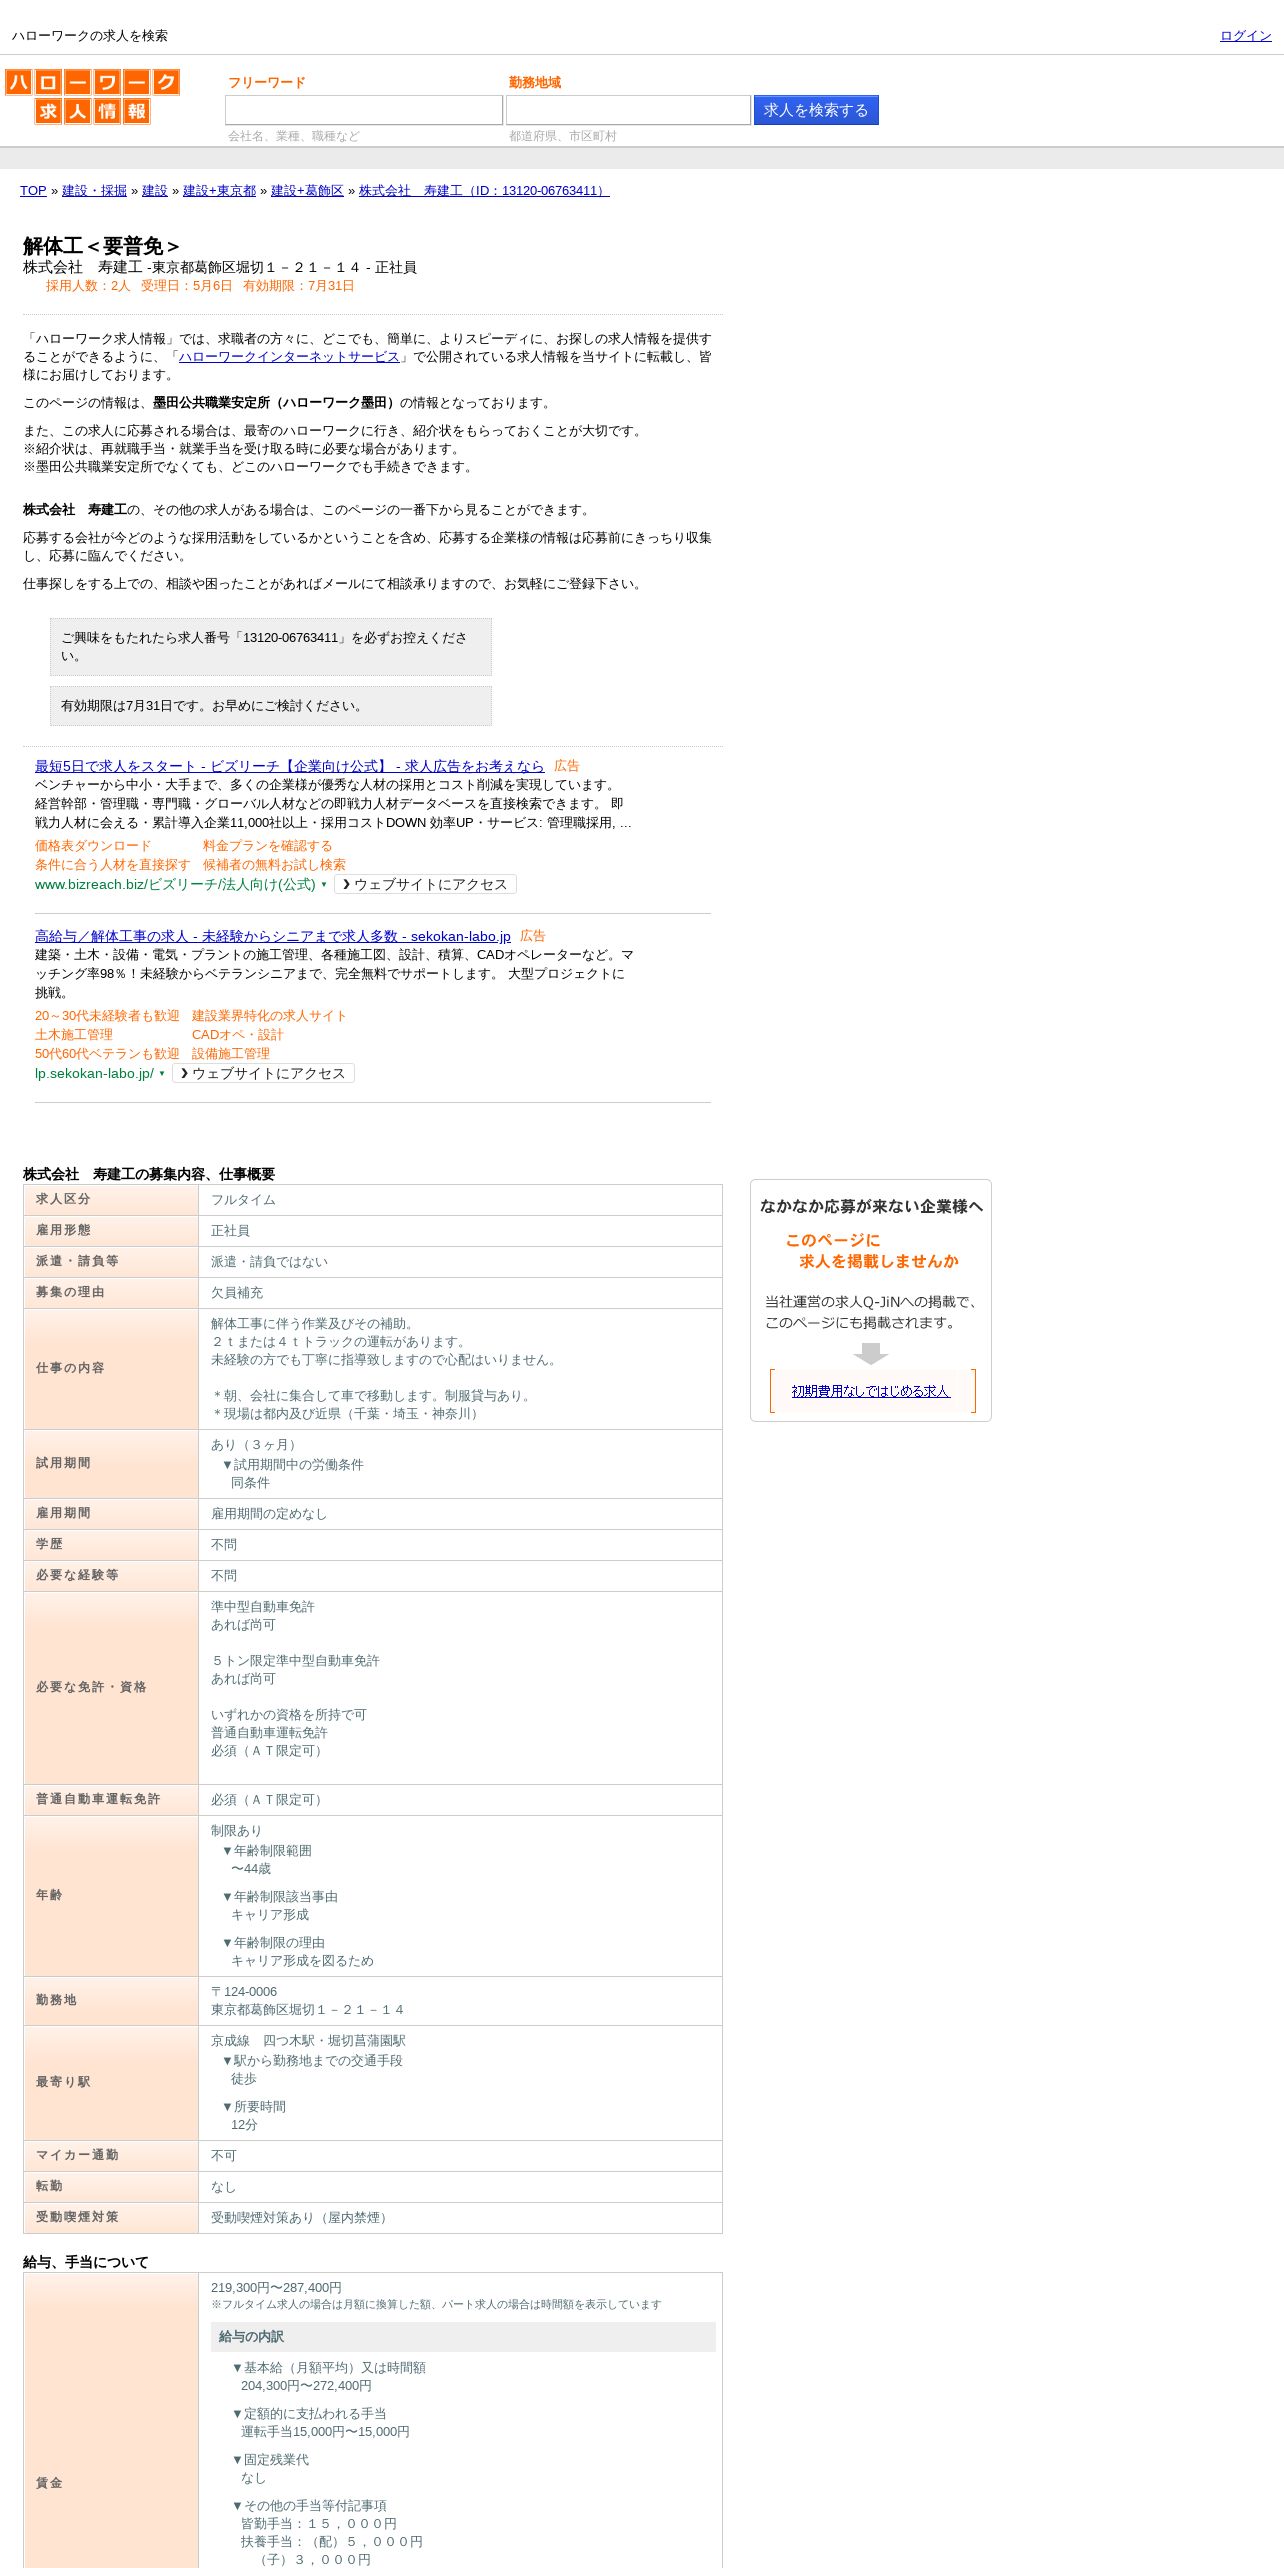Click 料金プランを確認する ad sublink

click(267, 846)
